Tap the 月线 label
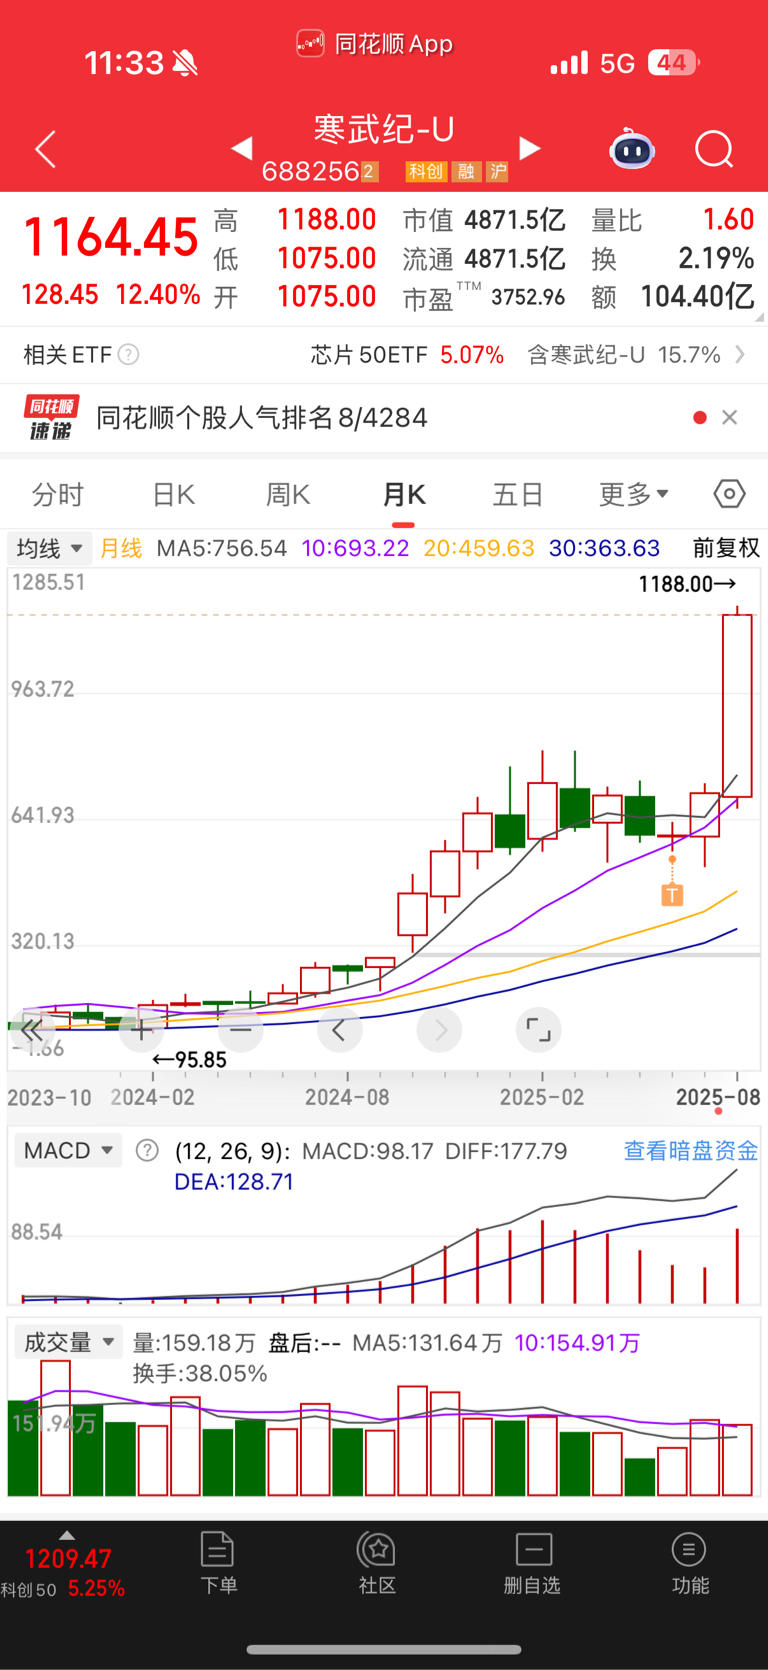Screen dimensions: 768x1670 (121, 548)
